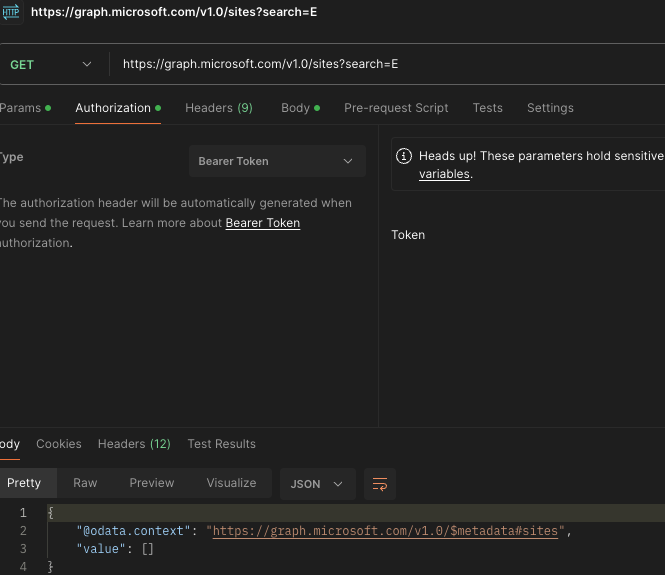Open the Headers (9) request tab
The width and height of the screenshot is (665, 575).
219,108
